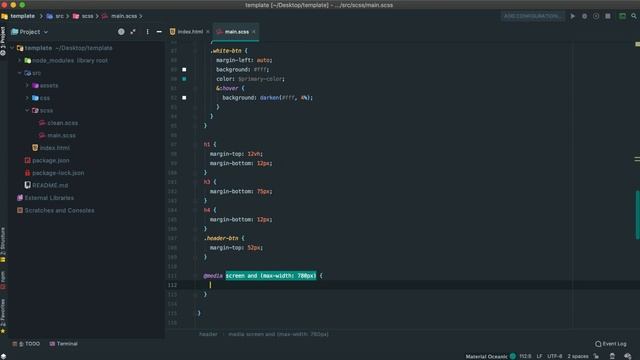Close the main.scss tab
Screen dimensions: 640x360
point(254,31)
